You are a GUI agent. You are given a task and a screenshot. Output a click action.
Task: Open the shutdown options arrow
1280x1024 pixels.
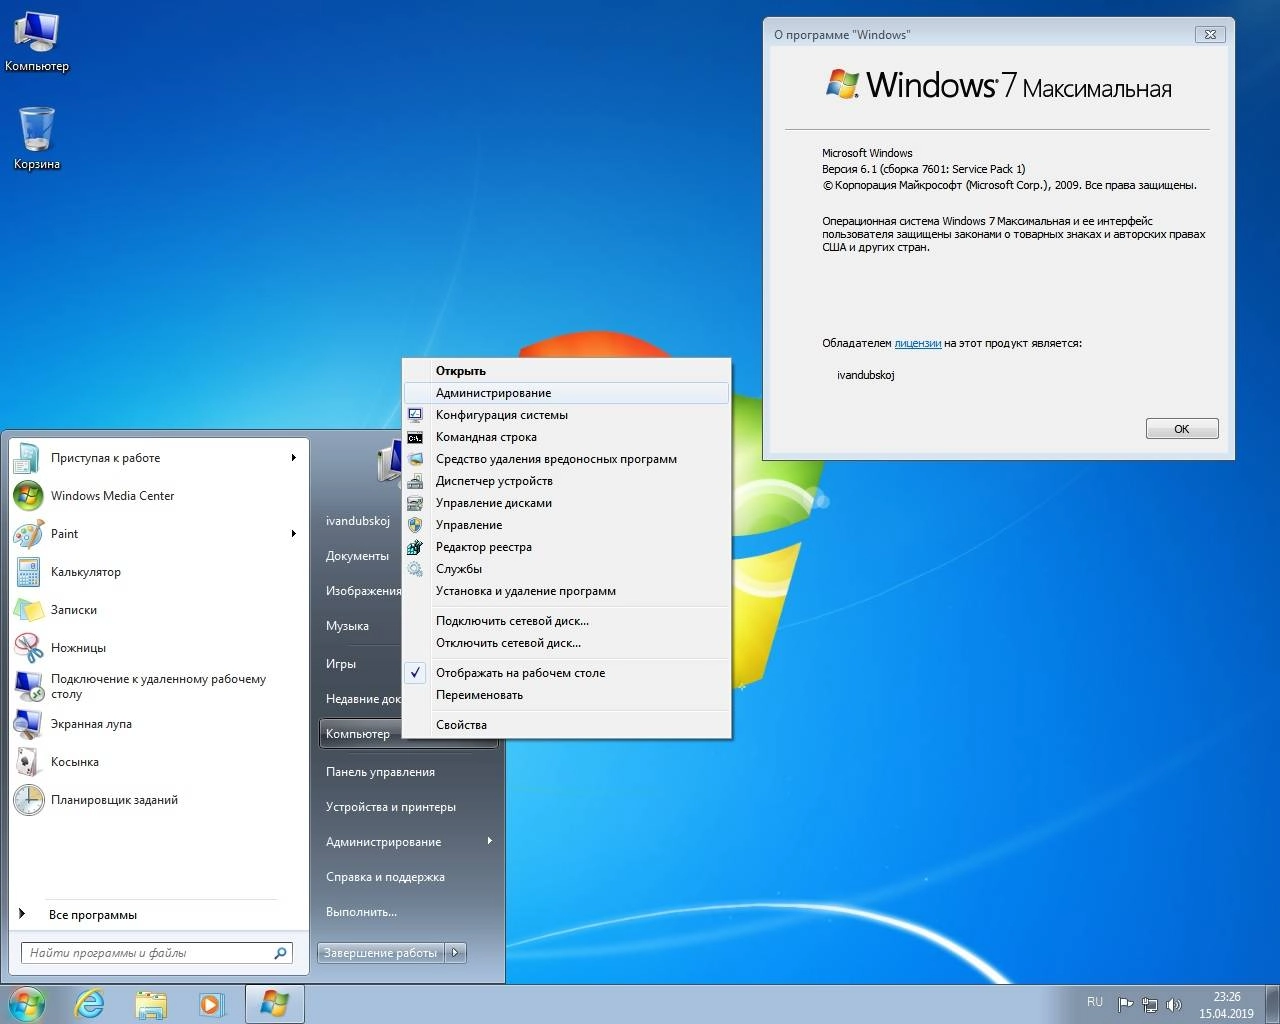pyautogui.click(x=455, y=953)
